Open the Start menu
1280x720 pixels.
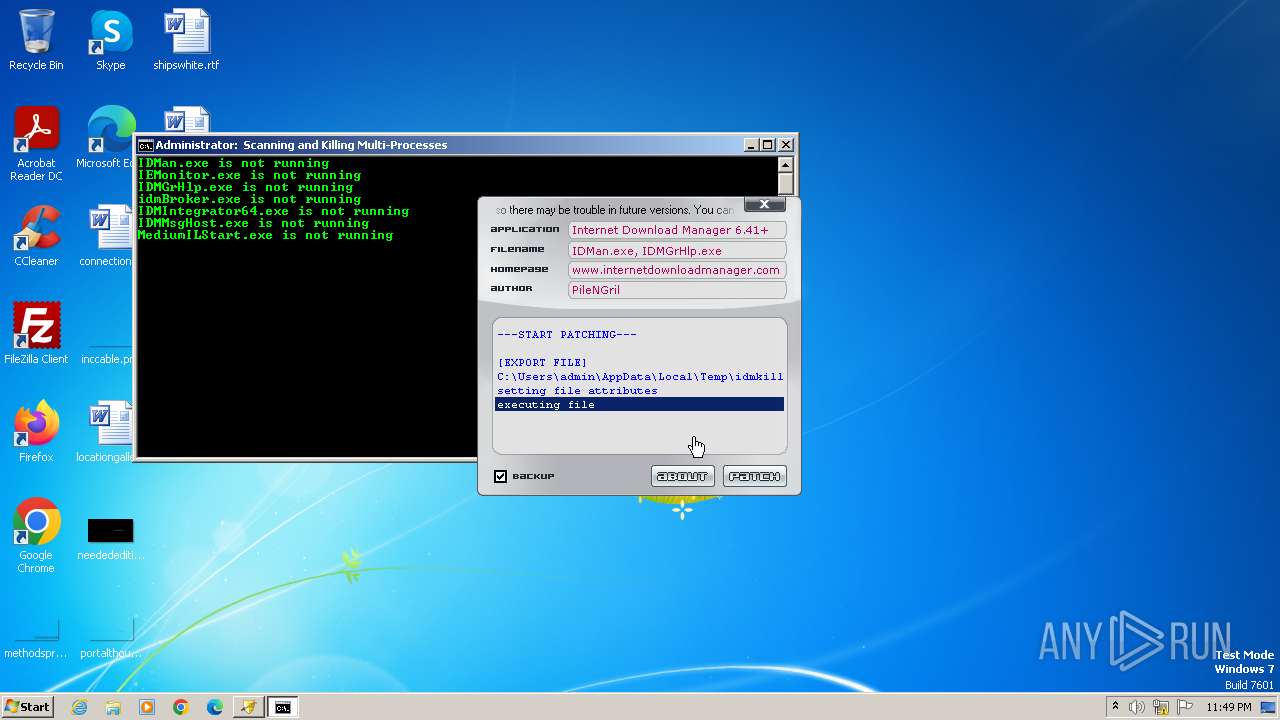point(27,707)
